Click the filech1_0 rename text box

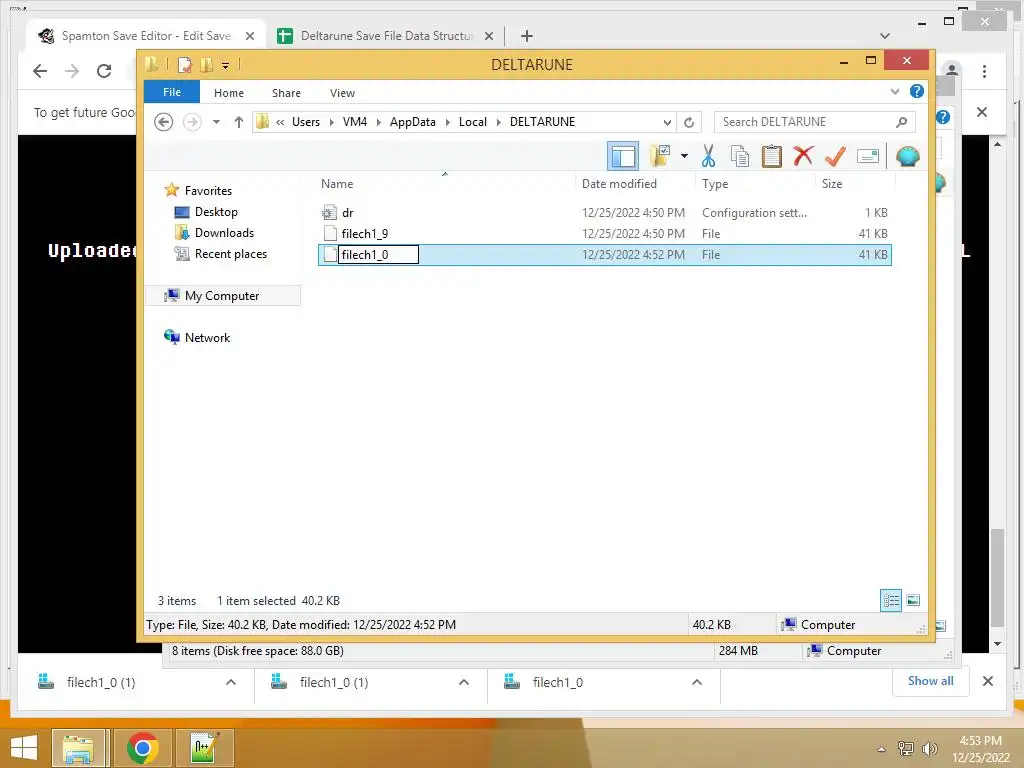[x=378, y=255]
